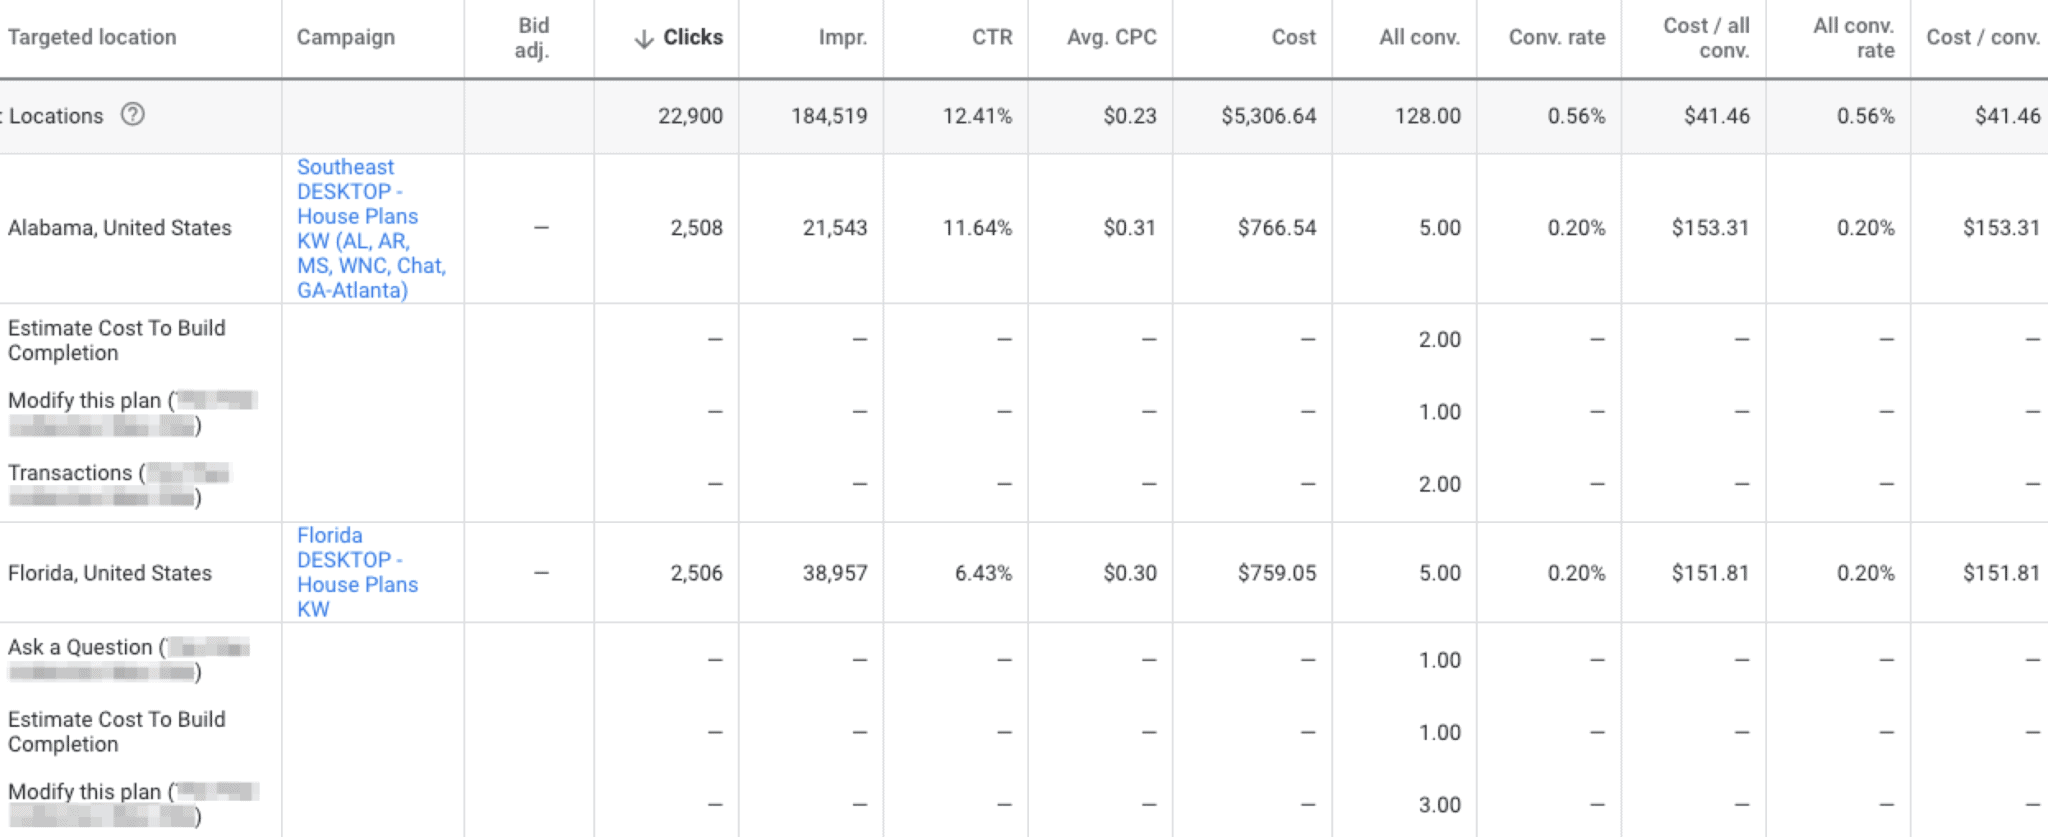The height and width of the screenshot is (837, 2048).
Task: Click the Targeted location column header
Action: pyautogui.click(x=92, y=37)
